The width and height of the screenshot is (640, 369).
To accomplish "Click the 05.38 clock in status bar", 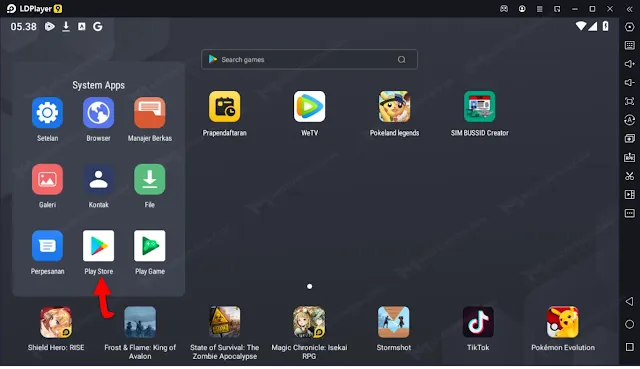I will [x=24, y=27].
